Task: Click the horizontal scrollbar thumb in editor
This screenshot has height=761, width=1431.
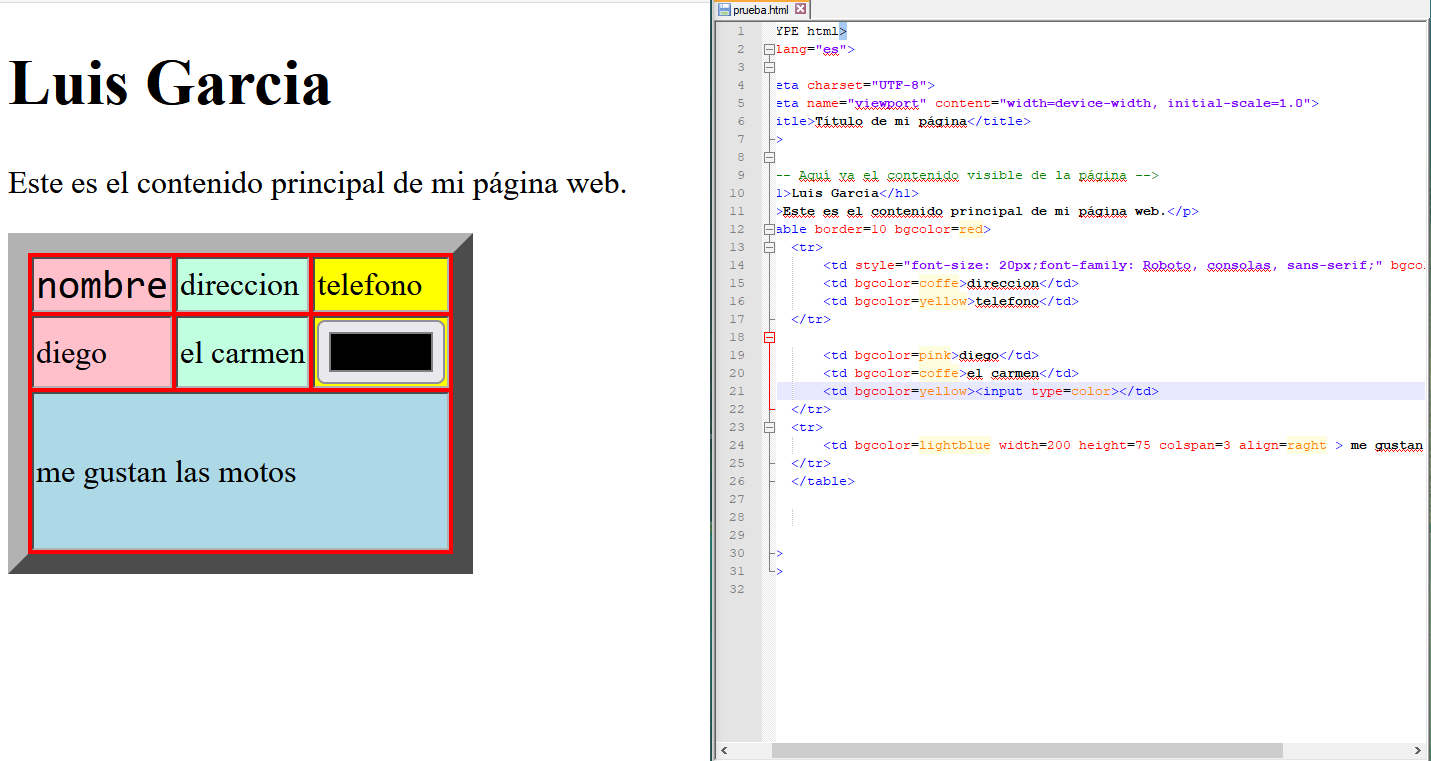Action: (1026, 750)
